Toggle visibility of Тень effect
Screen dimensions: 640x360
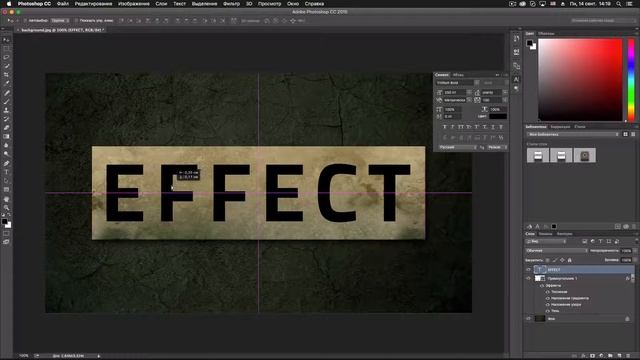click(548, 311)
